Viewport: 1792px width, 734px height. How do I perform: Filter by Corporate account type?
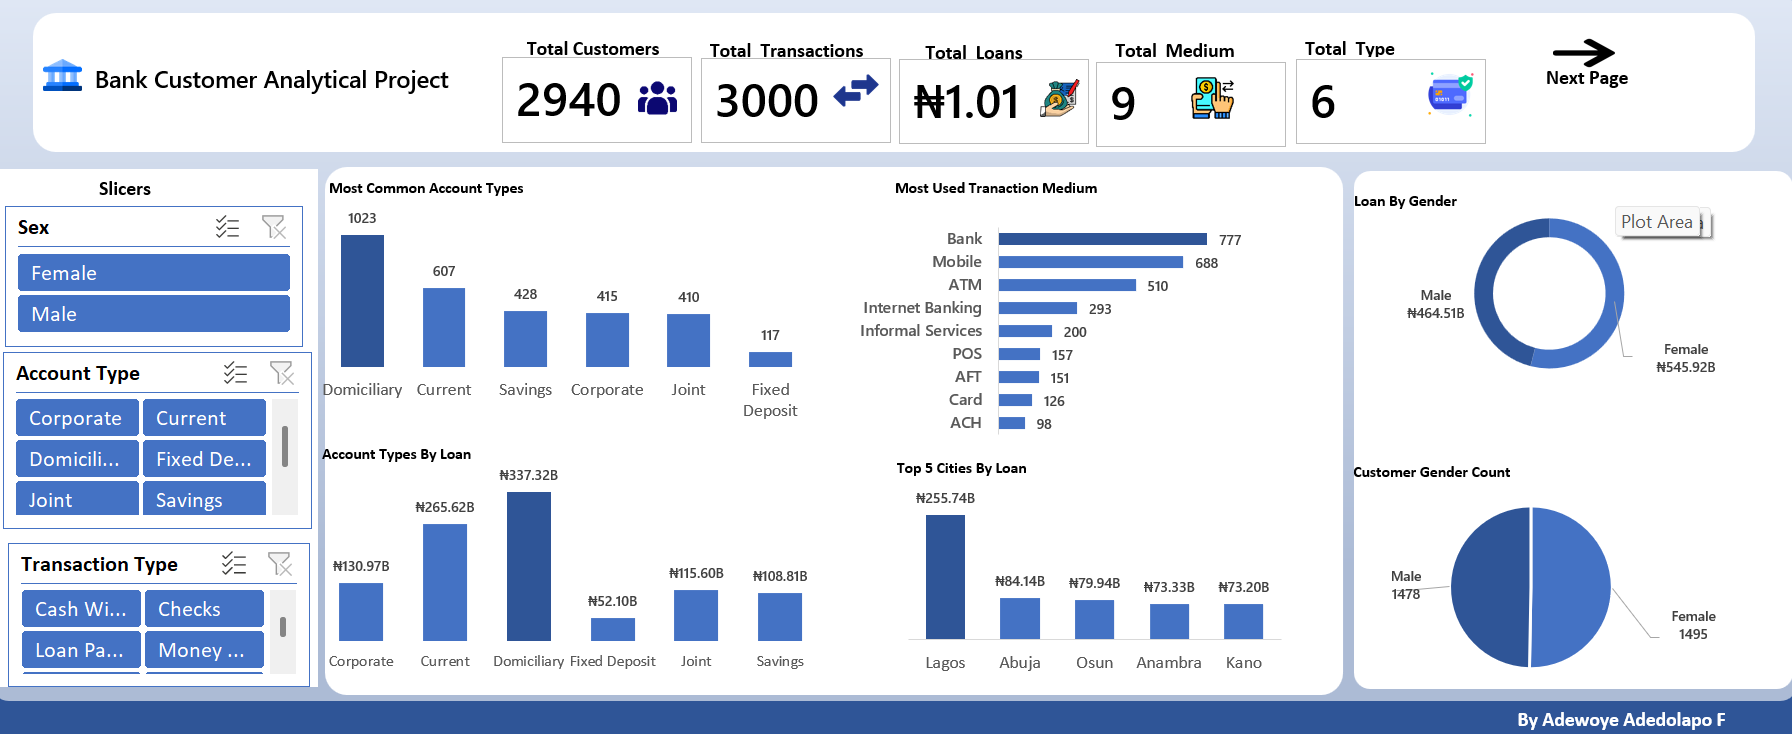coord(77,418)
